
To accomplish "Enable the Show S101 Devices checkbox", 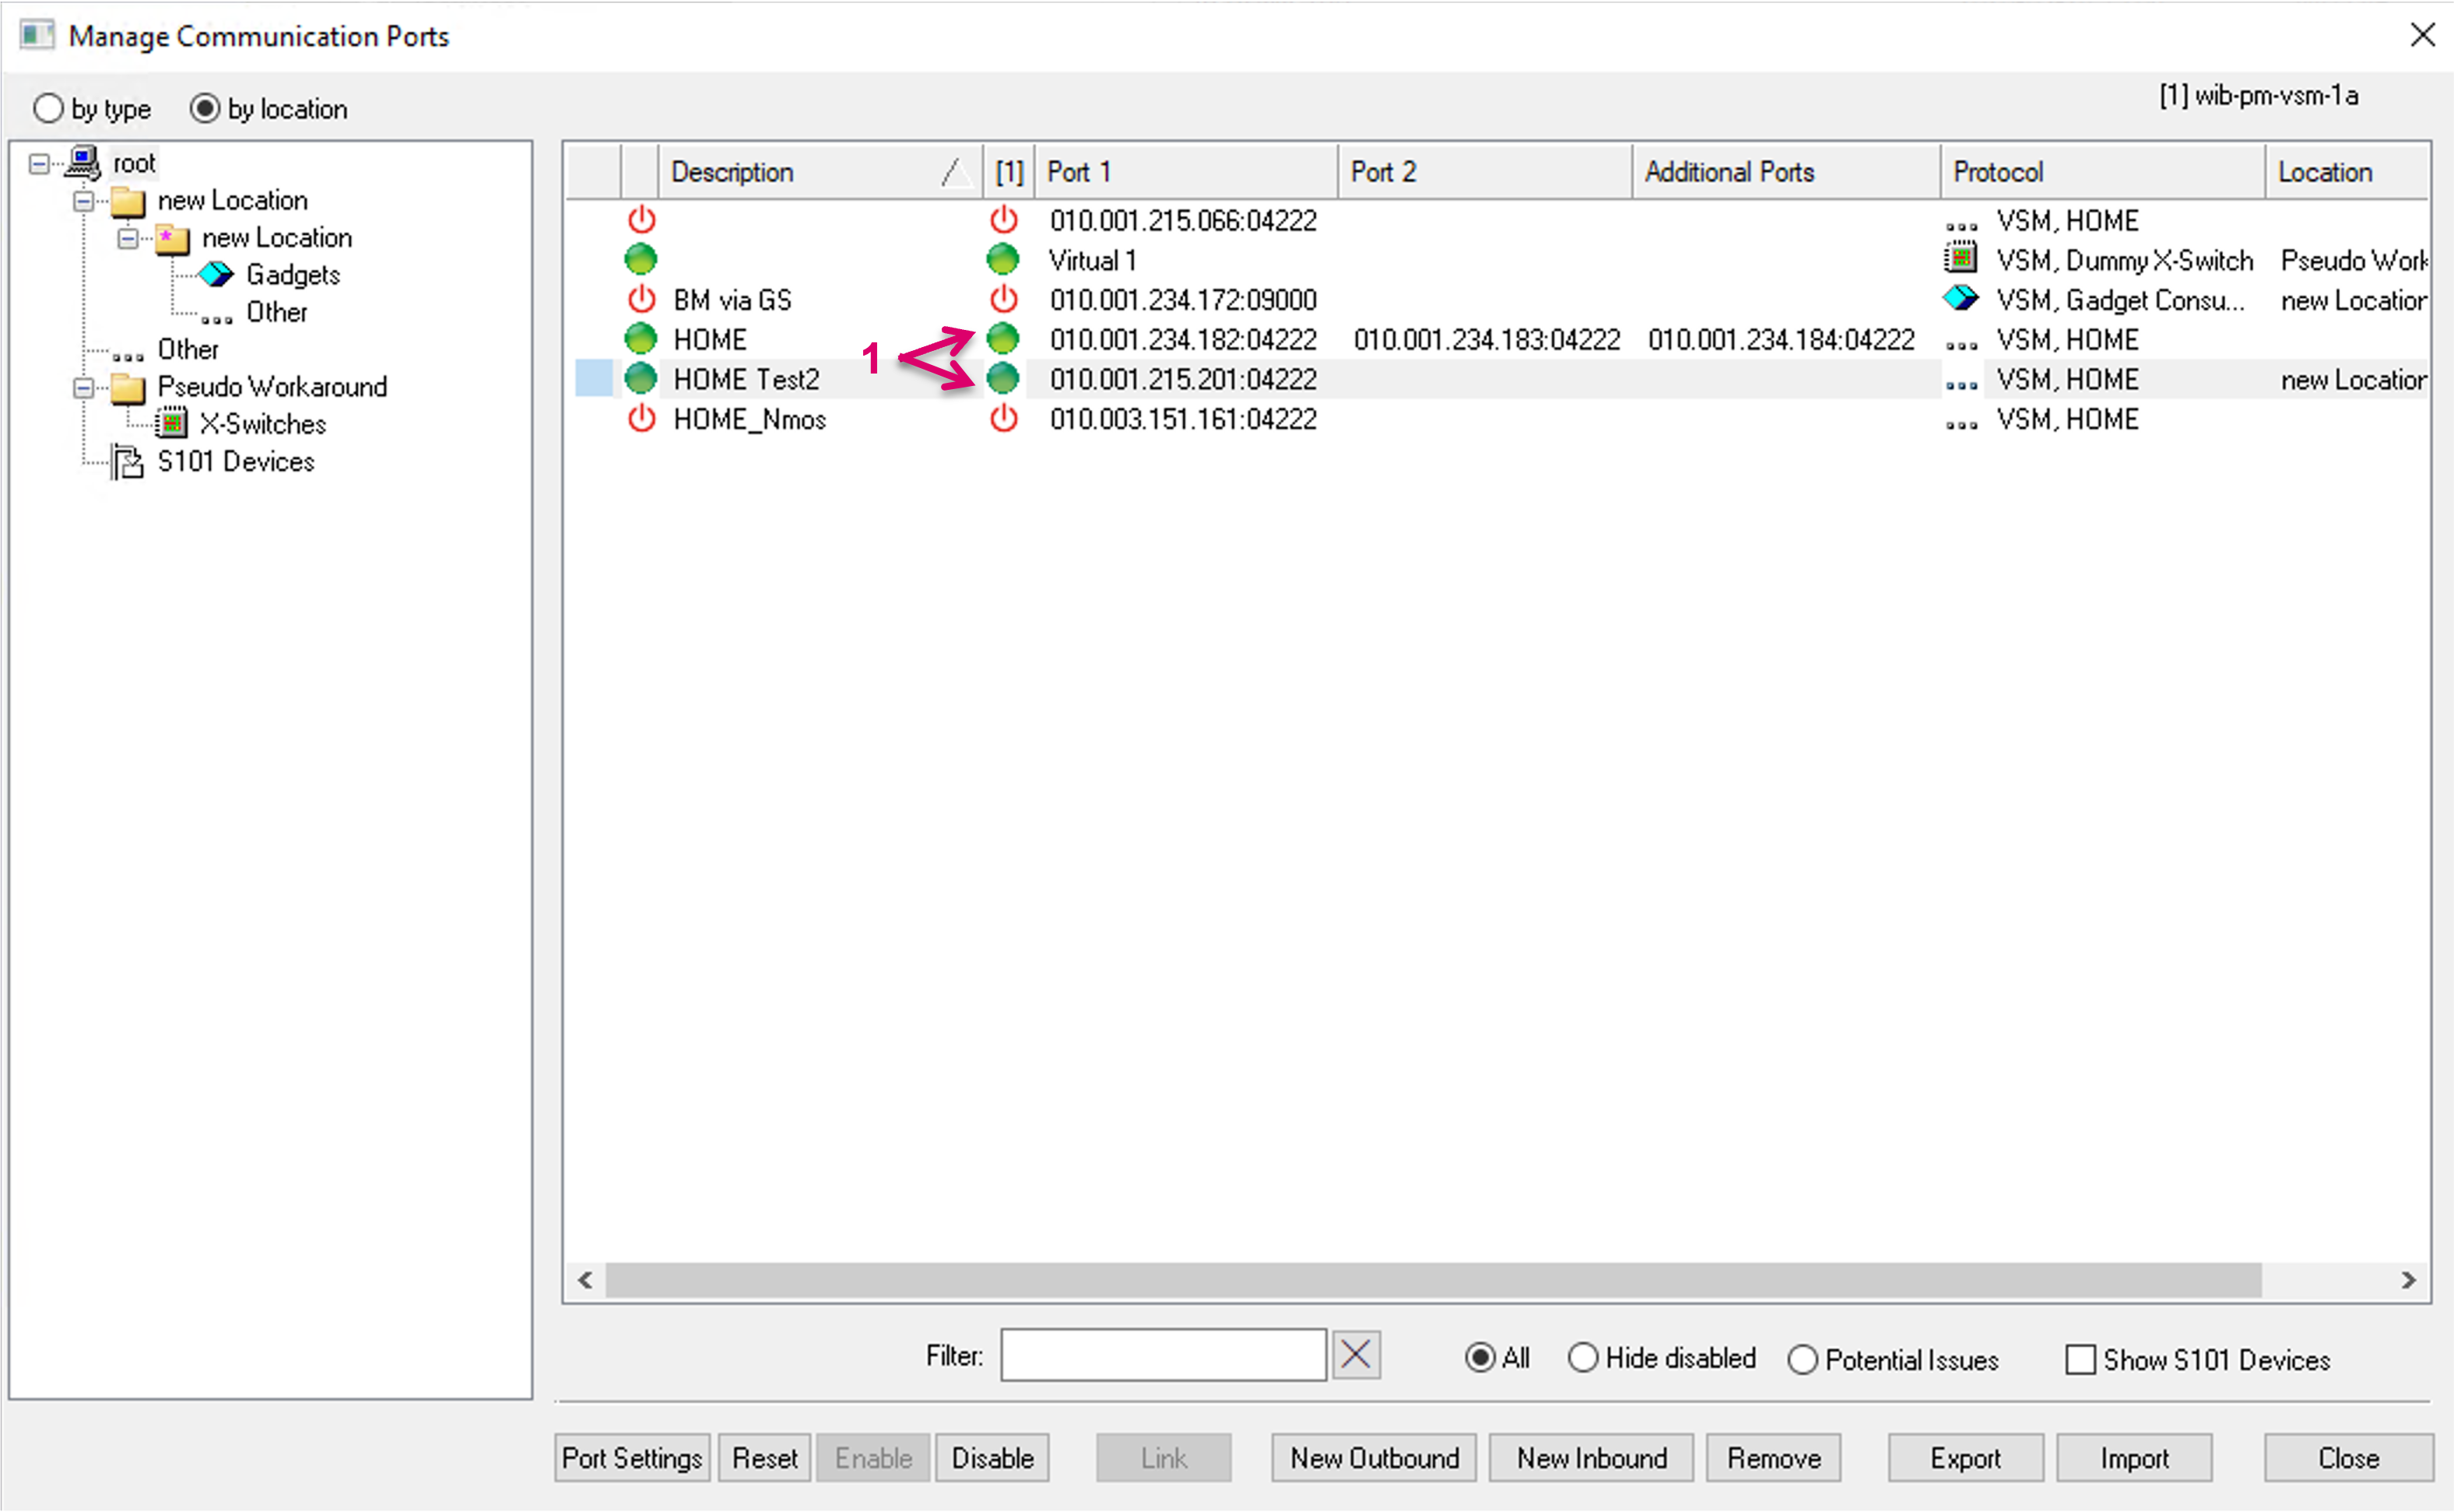I will 2080,1359.
